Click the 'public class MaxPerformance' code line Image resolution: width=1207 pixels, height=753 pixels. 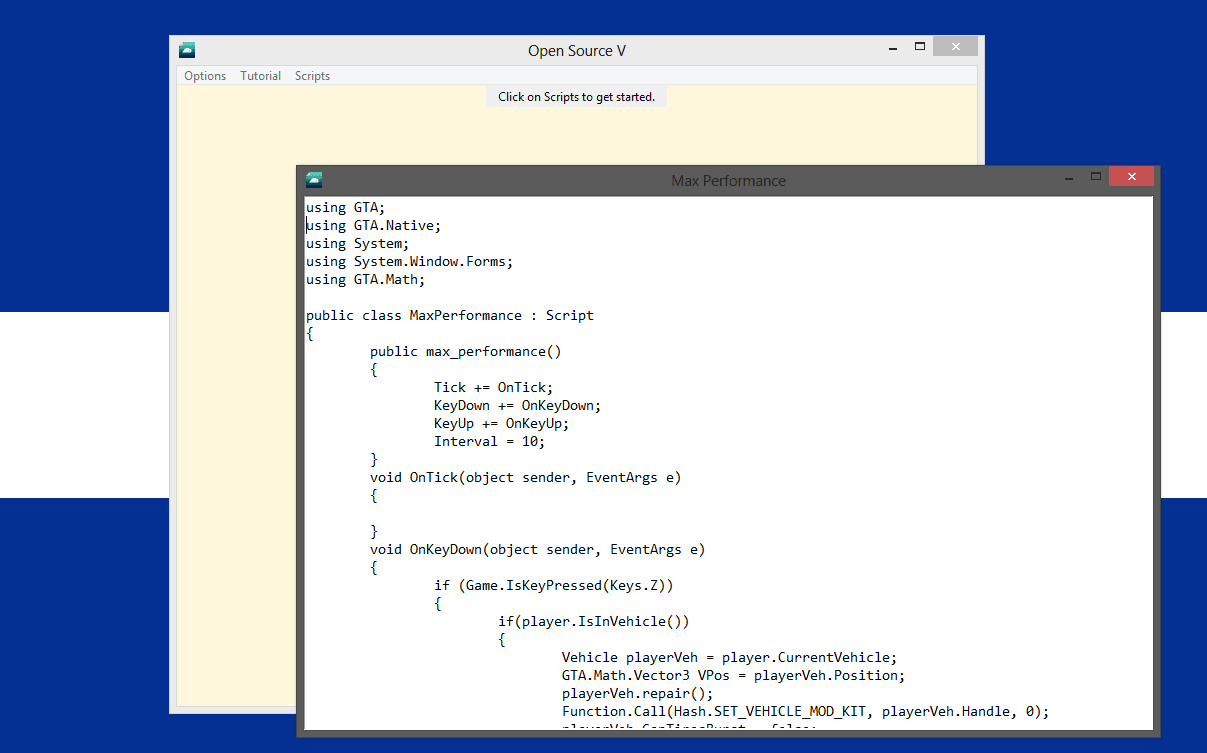[x=450, y=316]
